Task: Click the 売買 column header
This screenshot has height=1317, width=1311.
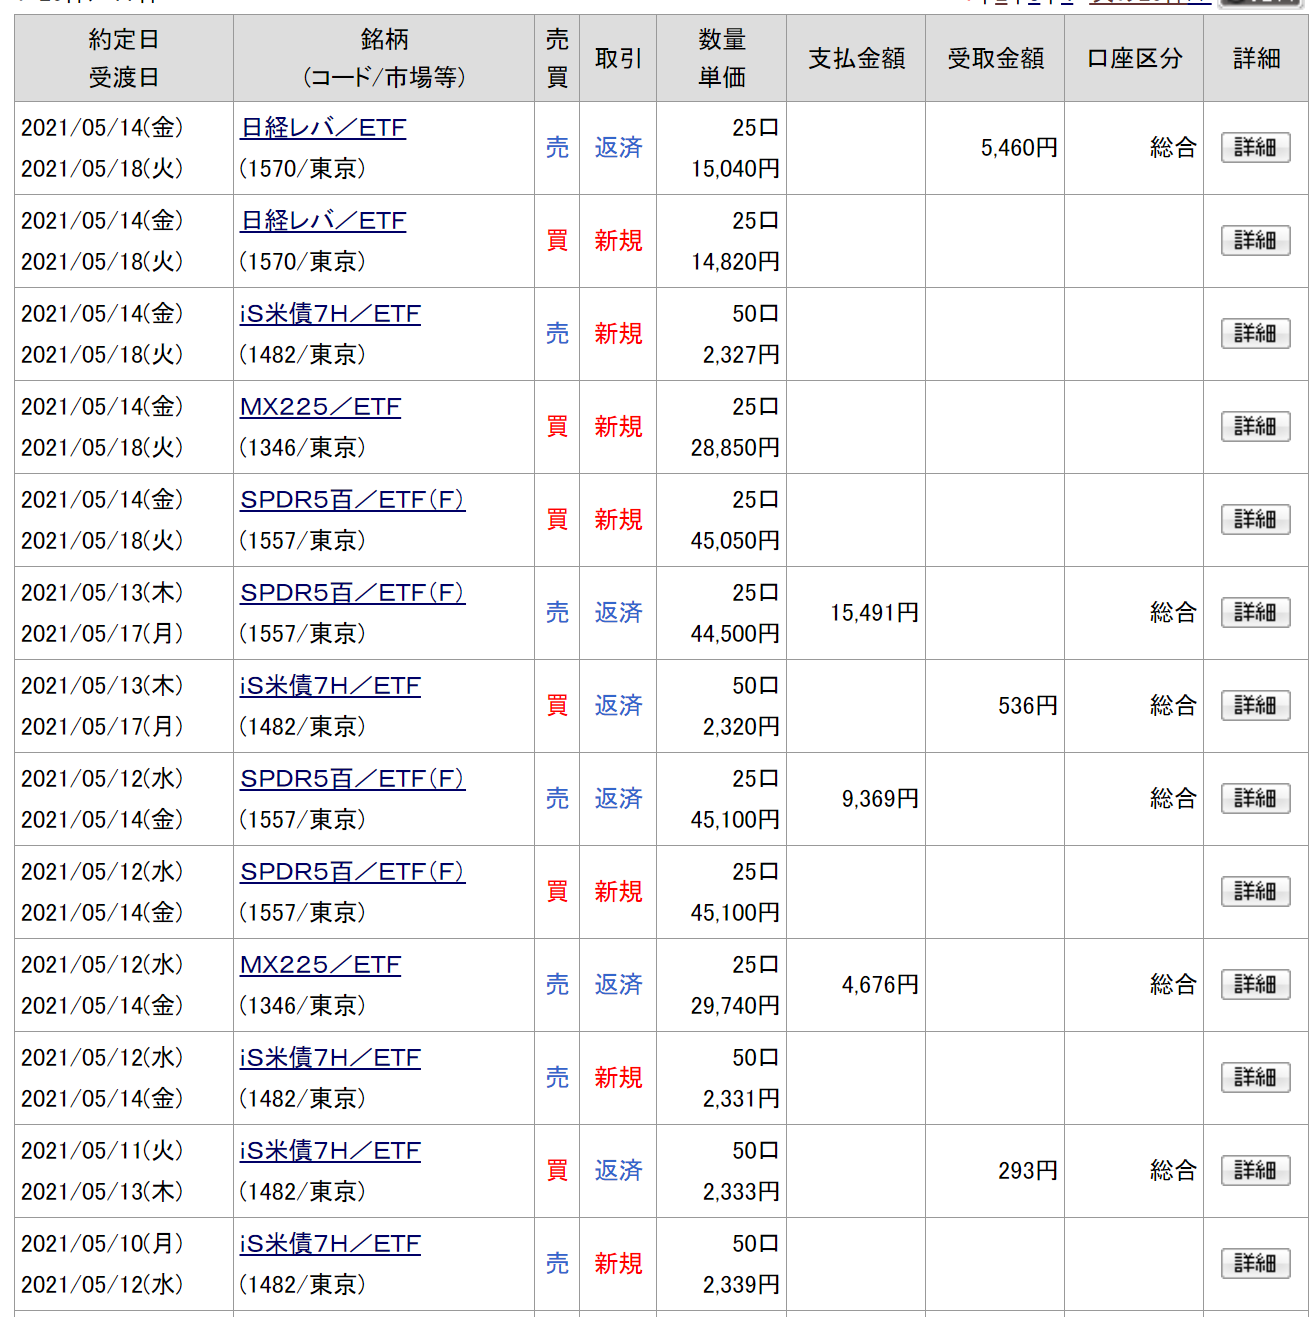Action: pyautogui.click(x=557, y=58)
